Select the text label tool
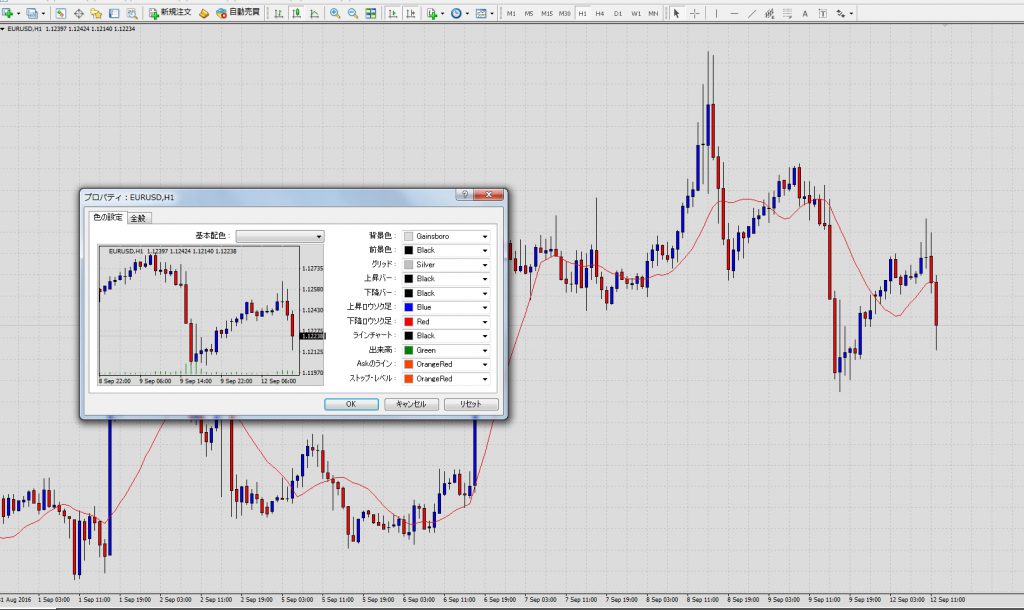 coord(822,13)
